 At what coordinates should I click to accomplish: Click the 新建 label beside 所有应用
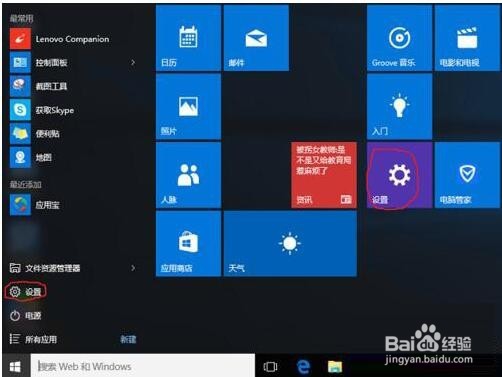pos(128,339)
